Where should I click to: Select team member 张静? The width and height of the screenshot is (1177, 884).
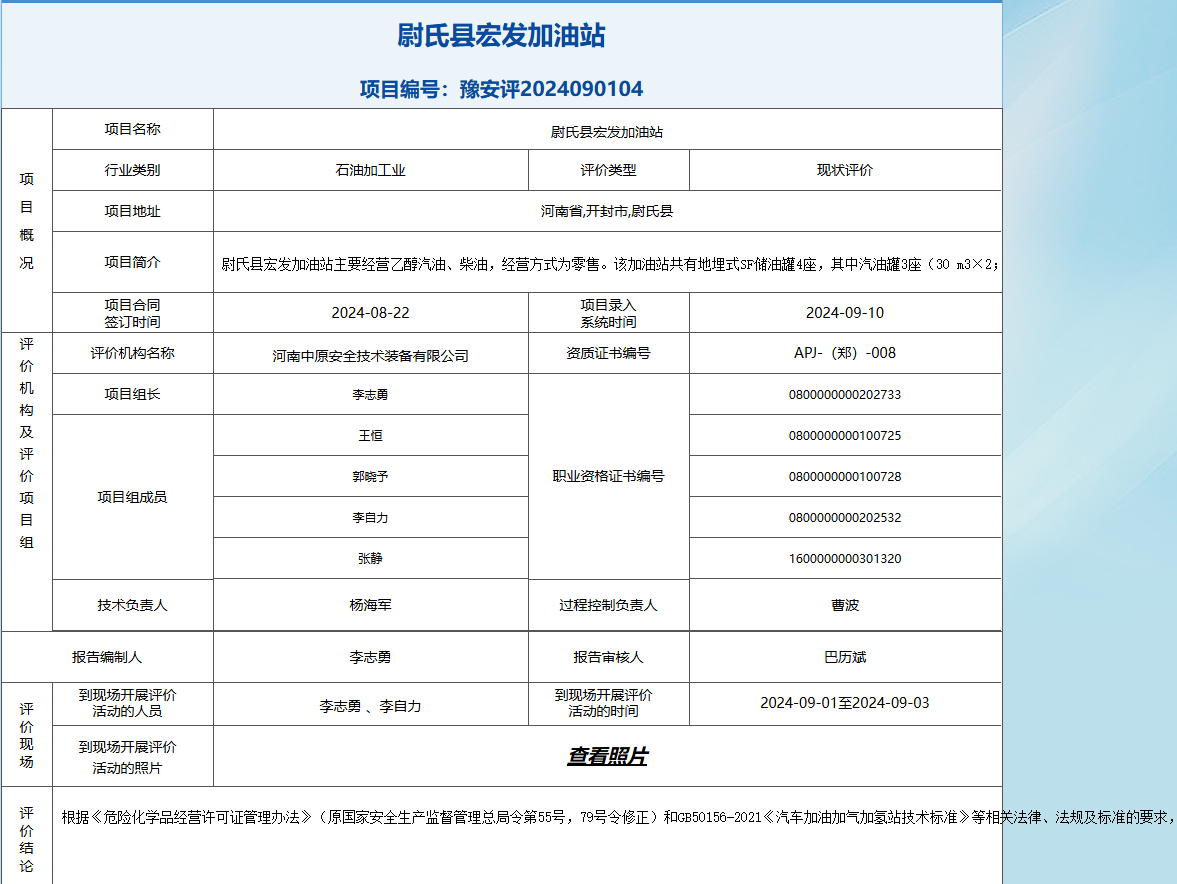coord(370,558)
